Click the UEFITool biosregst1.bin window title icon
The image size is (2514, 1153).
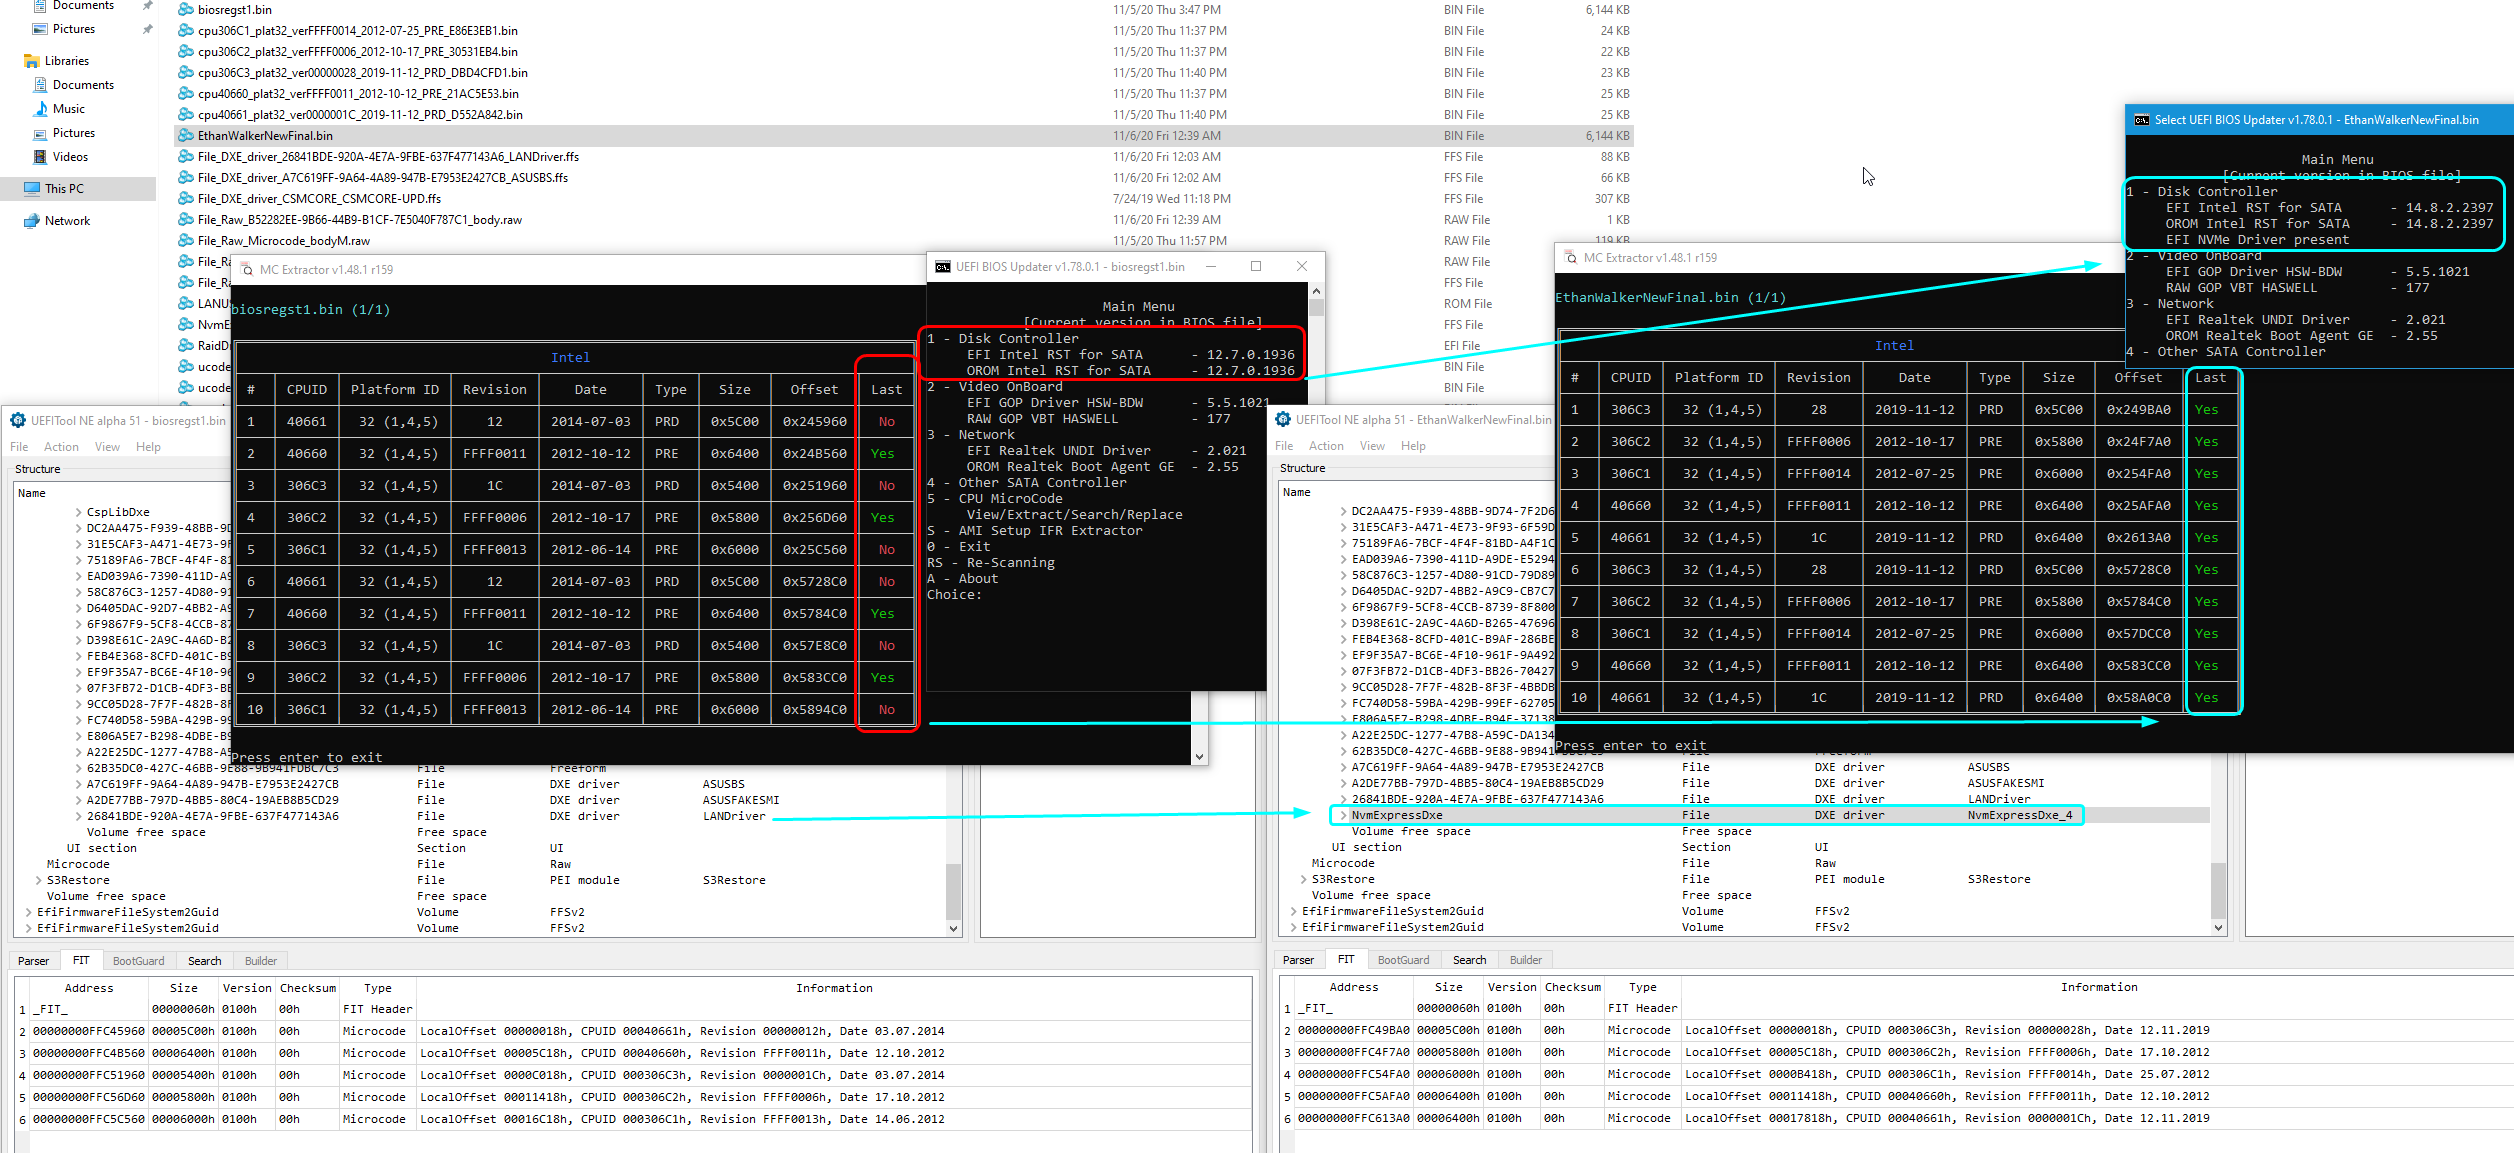(18, 421)
